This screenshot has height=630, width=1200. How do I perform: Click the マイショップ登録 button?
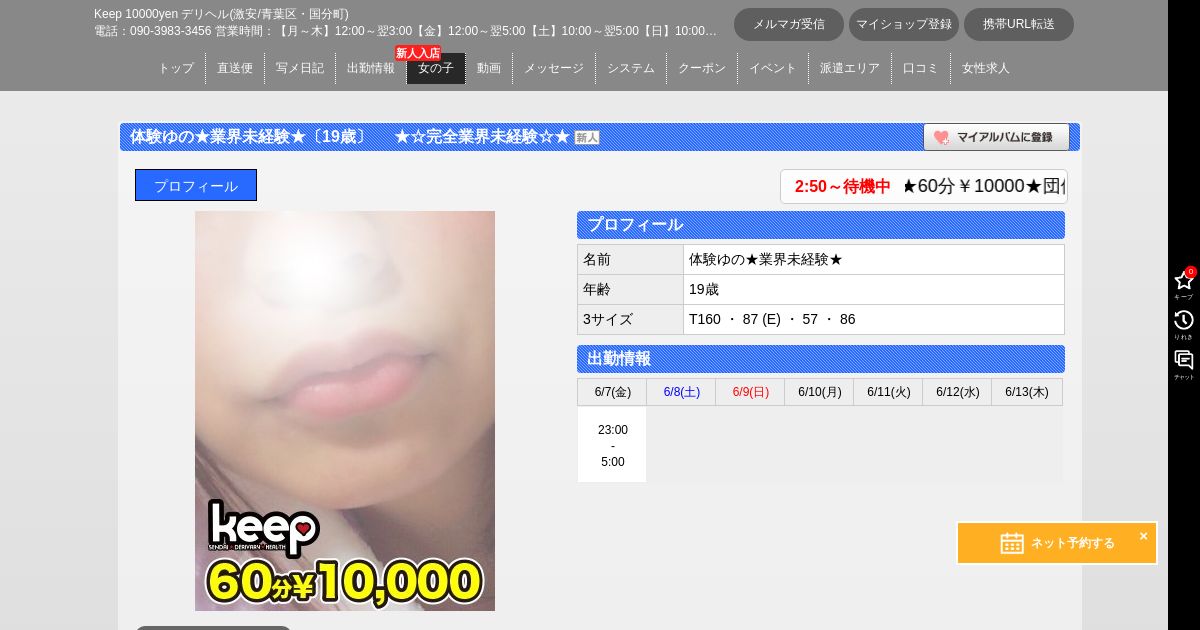pyautogui.click(x=904, y=25)
